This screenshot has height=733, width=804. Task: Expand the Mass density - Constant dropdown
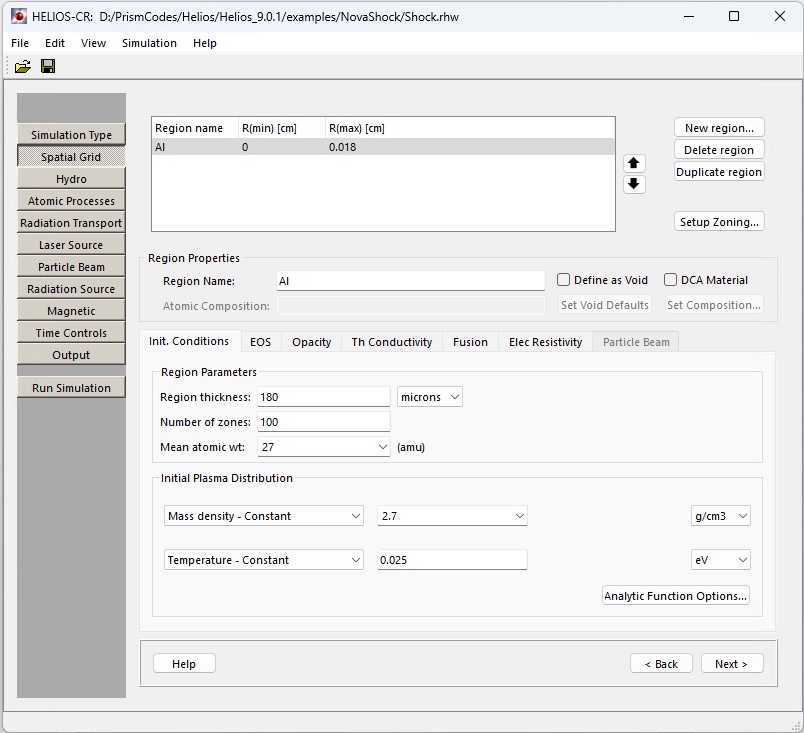264,516
